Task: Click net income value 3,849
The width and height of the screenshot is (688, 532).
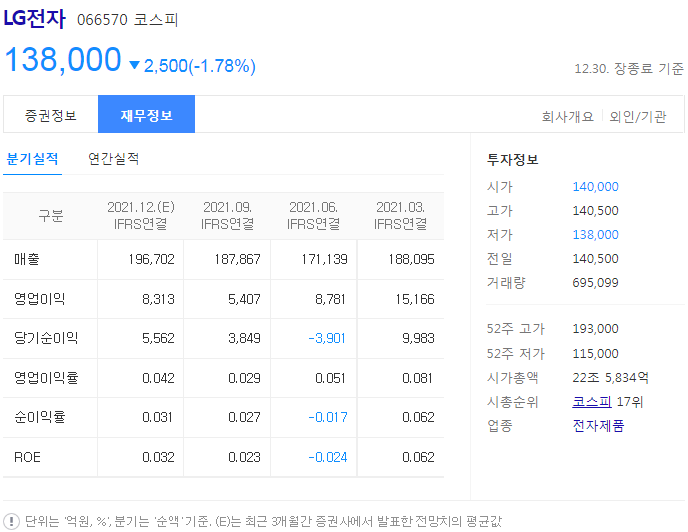Action: coord(244,338)
